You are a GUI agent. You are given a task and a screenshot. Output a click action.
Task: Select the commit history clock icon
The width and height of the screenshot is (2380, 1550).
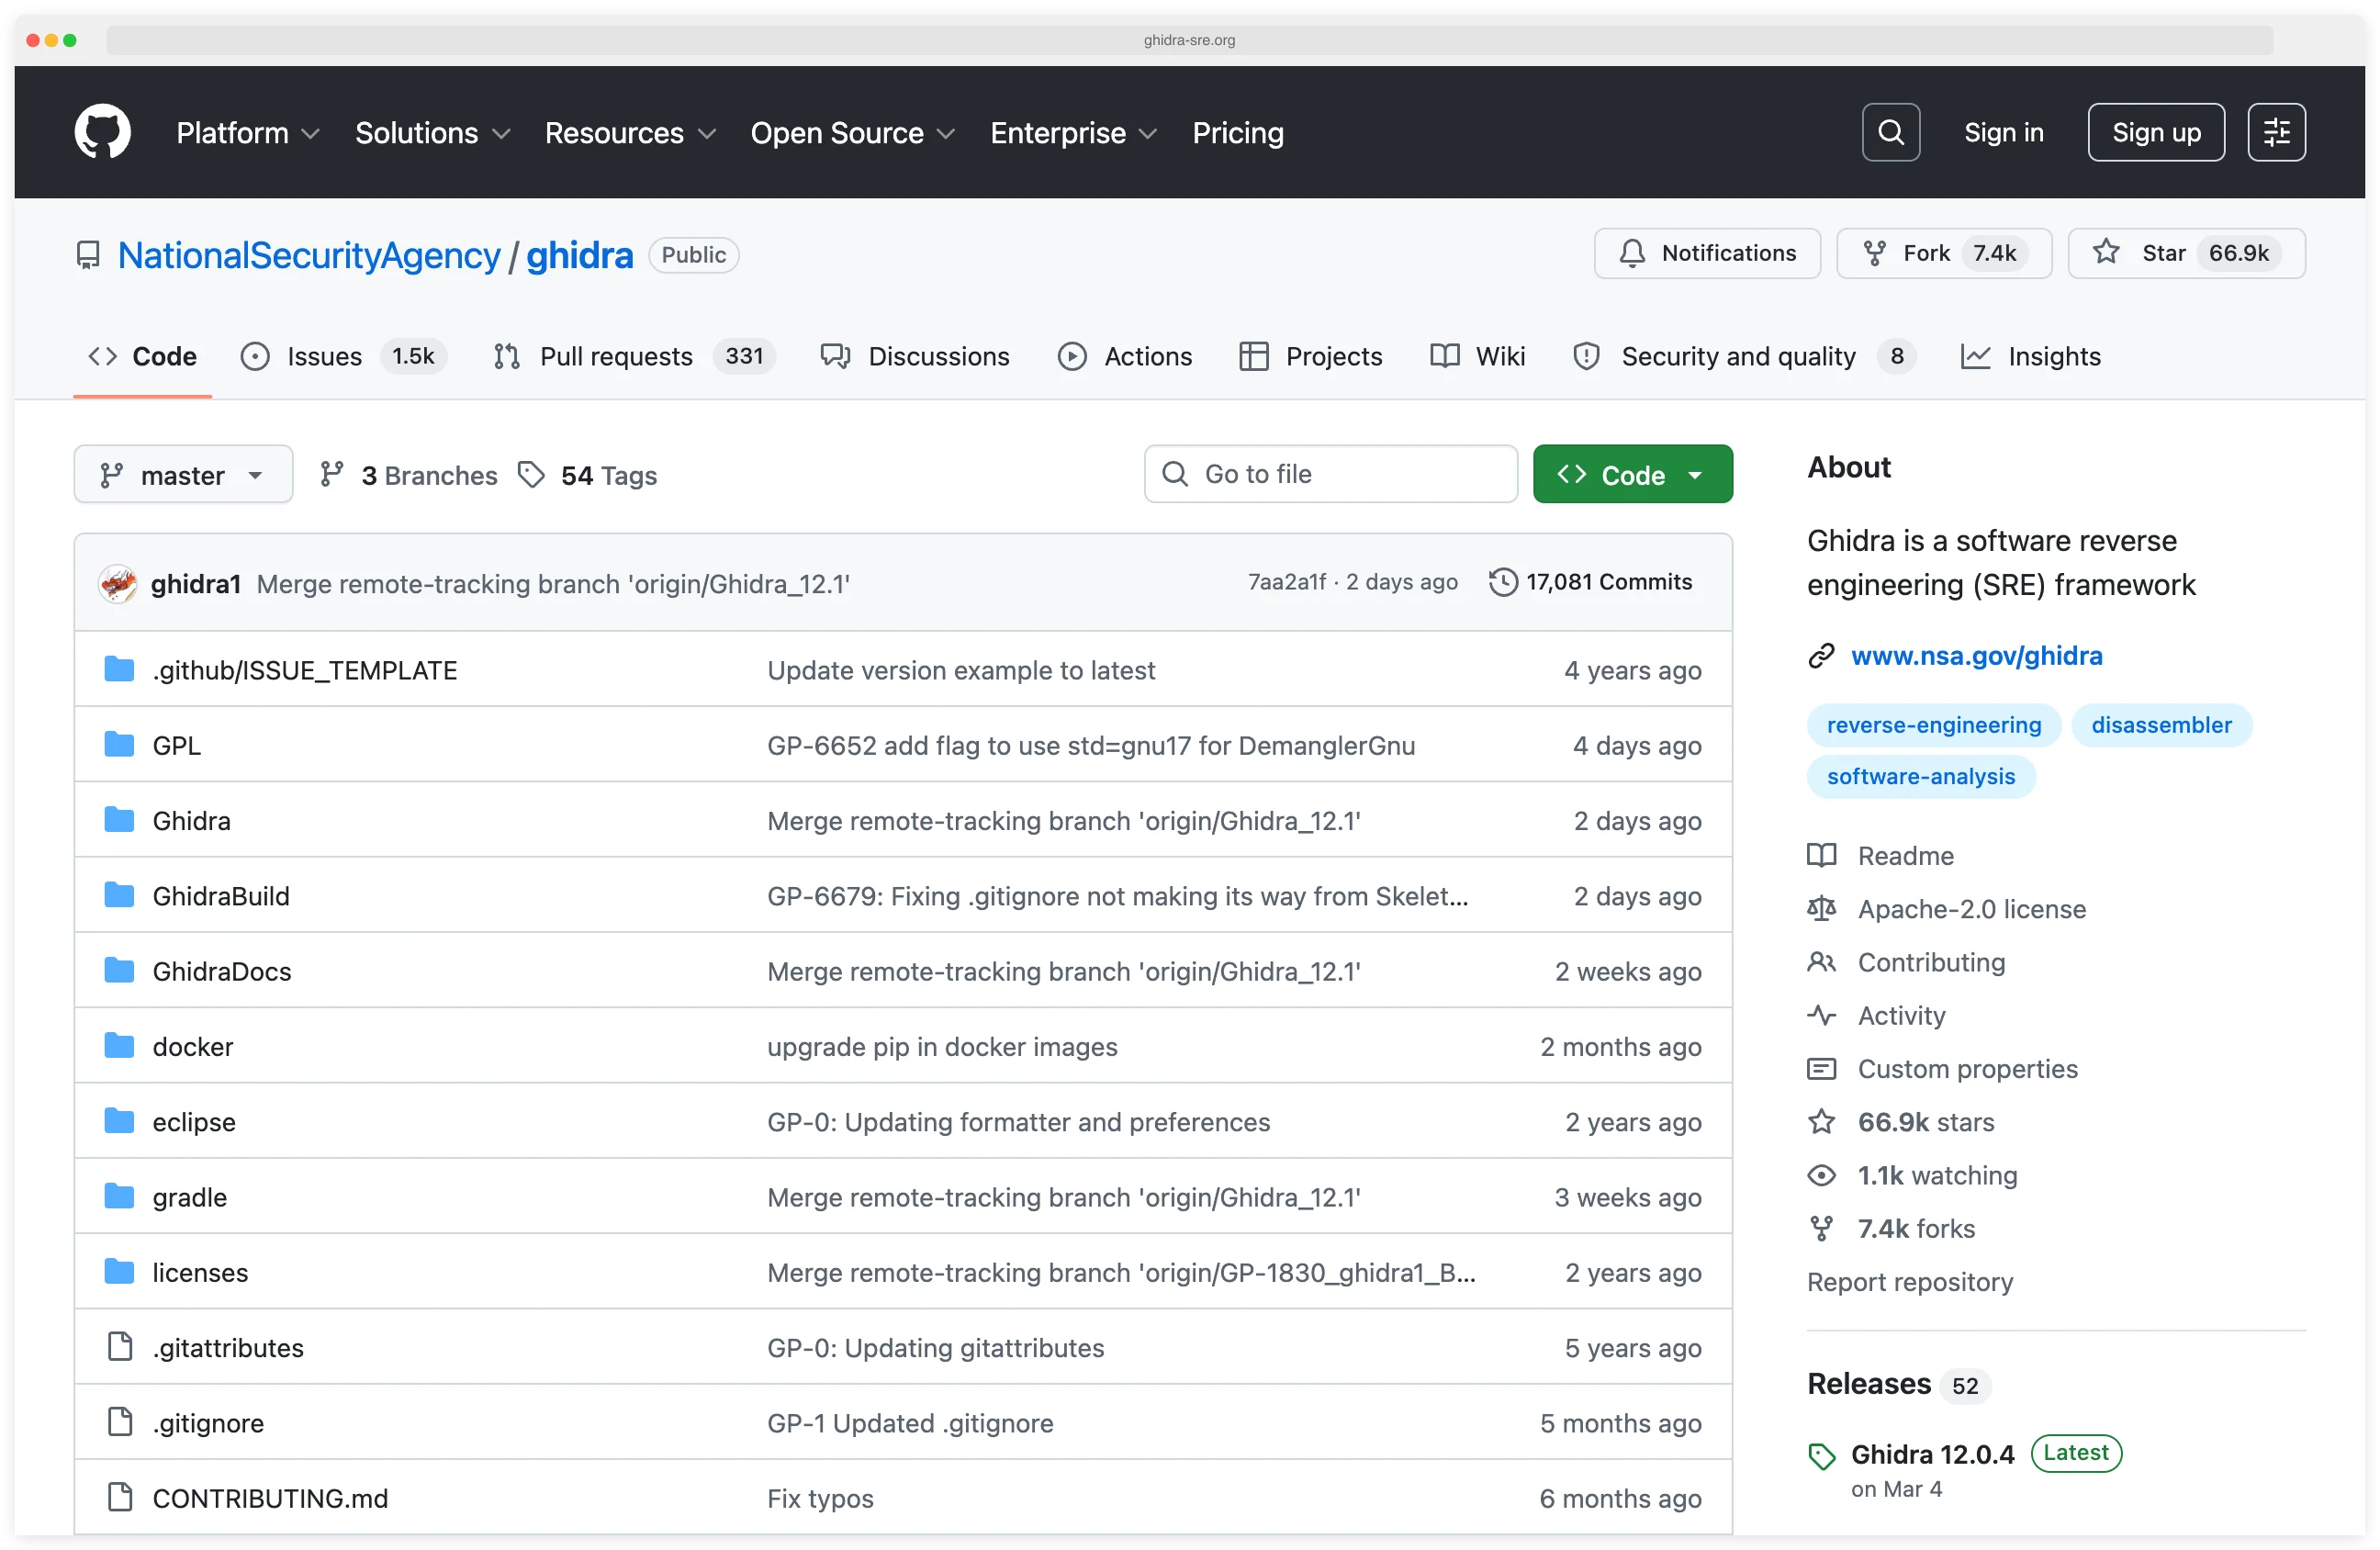(1502, 582)
